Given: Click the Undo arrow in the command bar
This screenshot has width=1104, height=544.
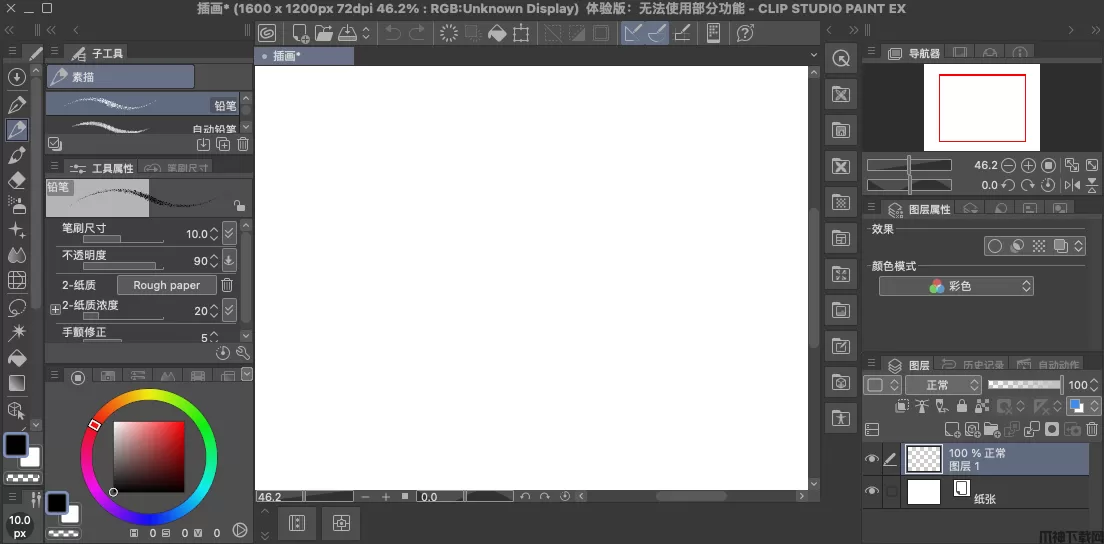Looking at the screenshot, I should [393, 33].
